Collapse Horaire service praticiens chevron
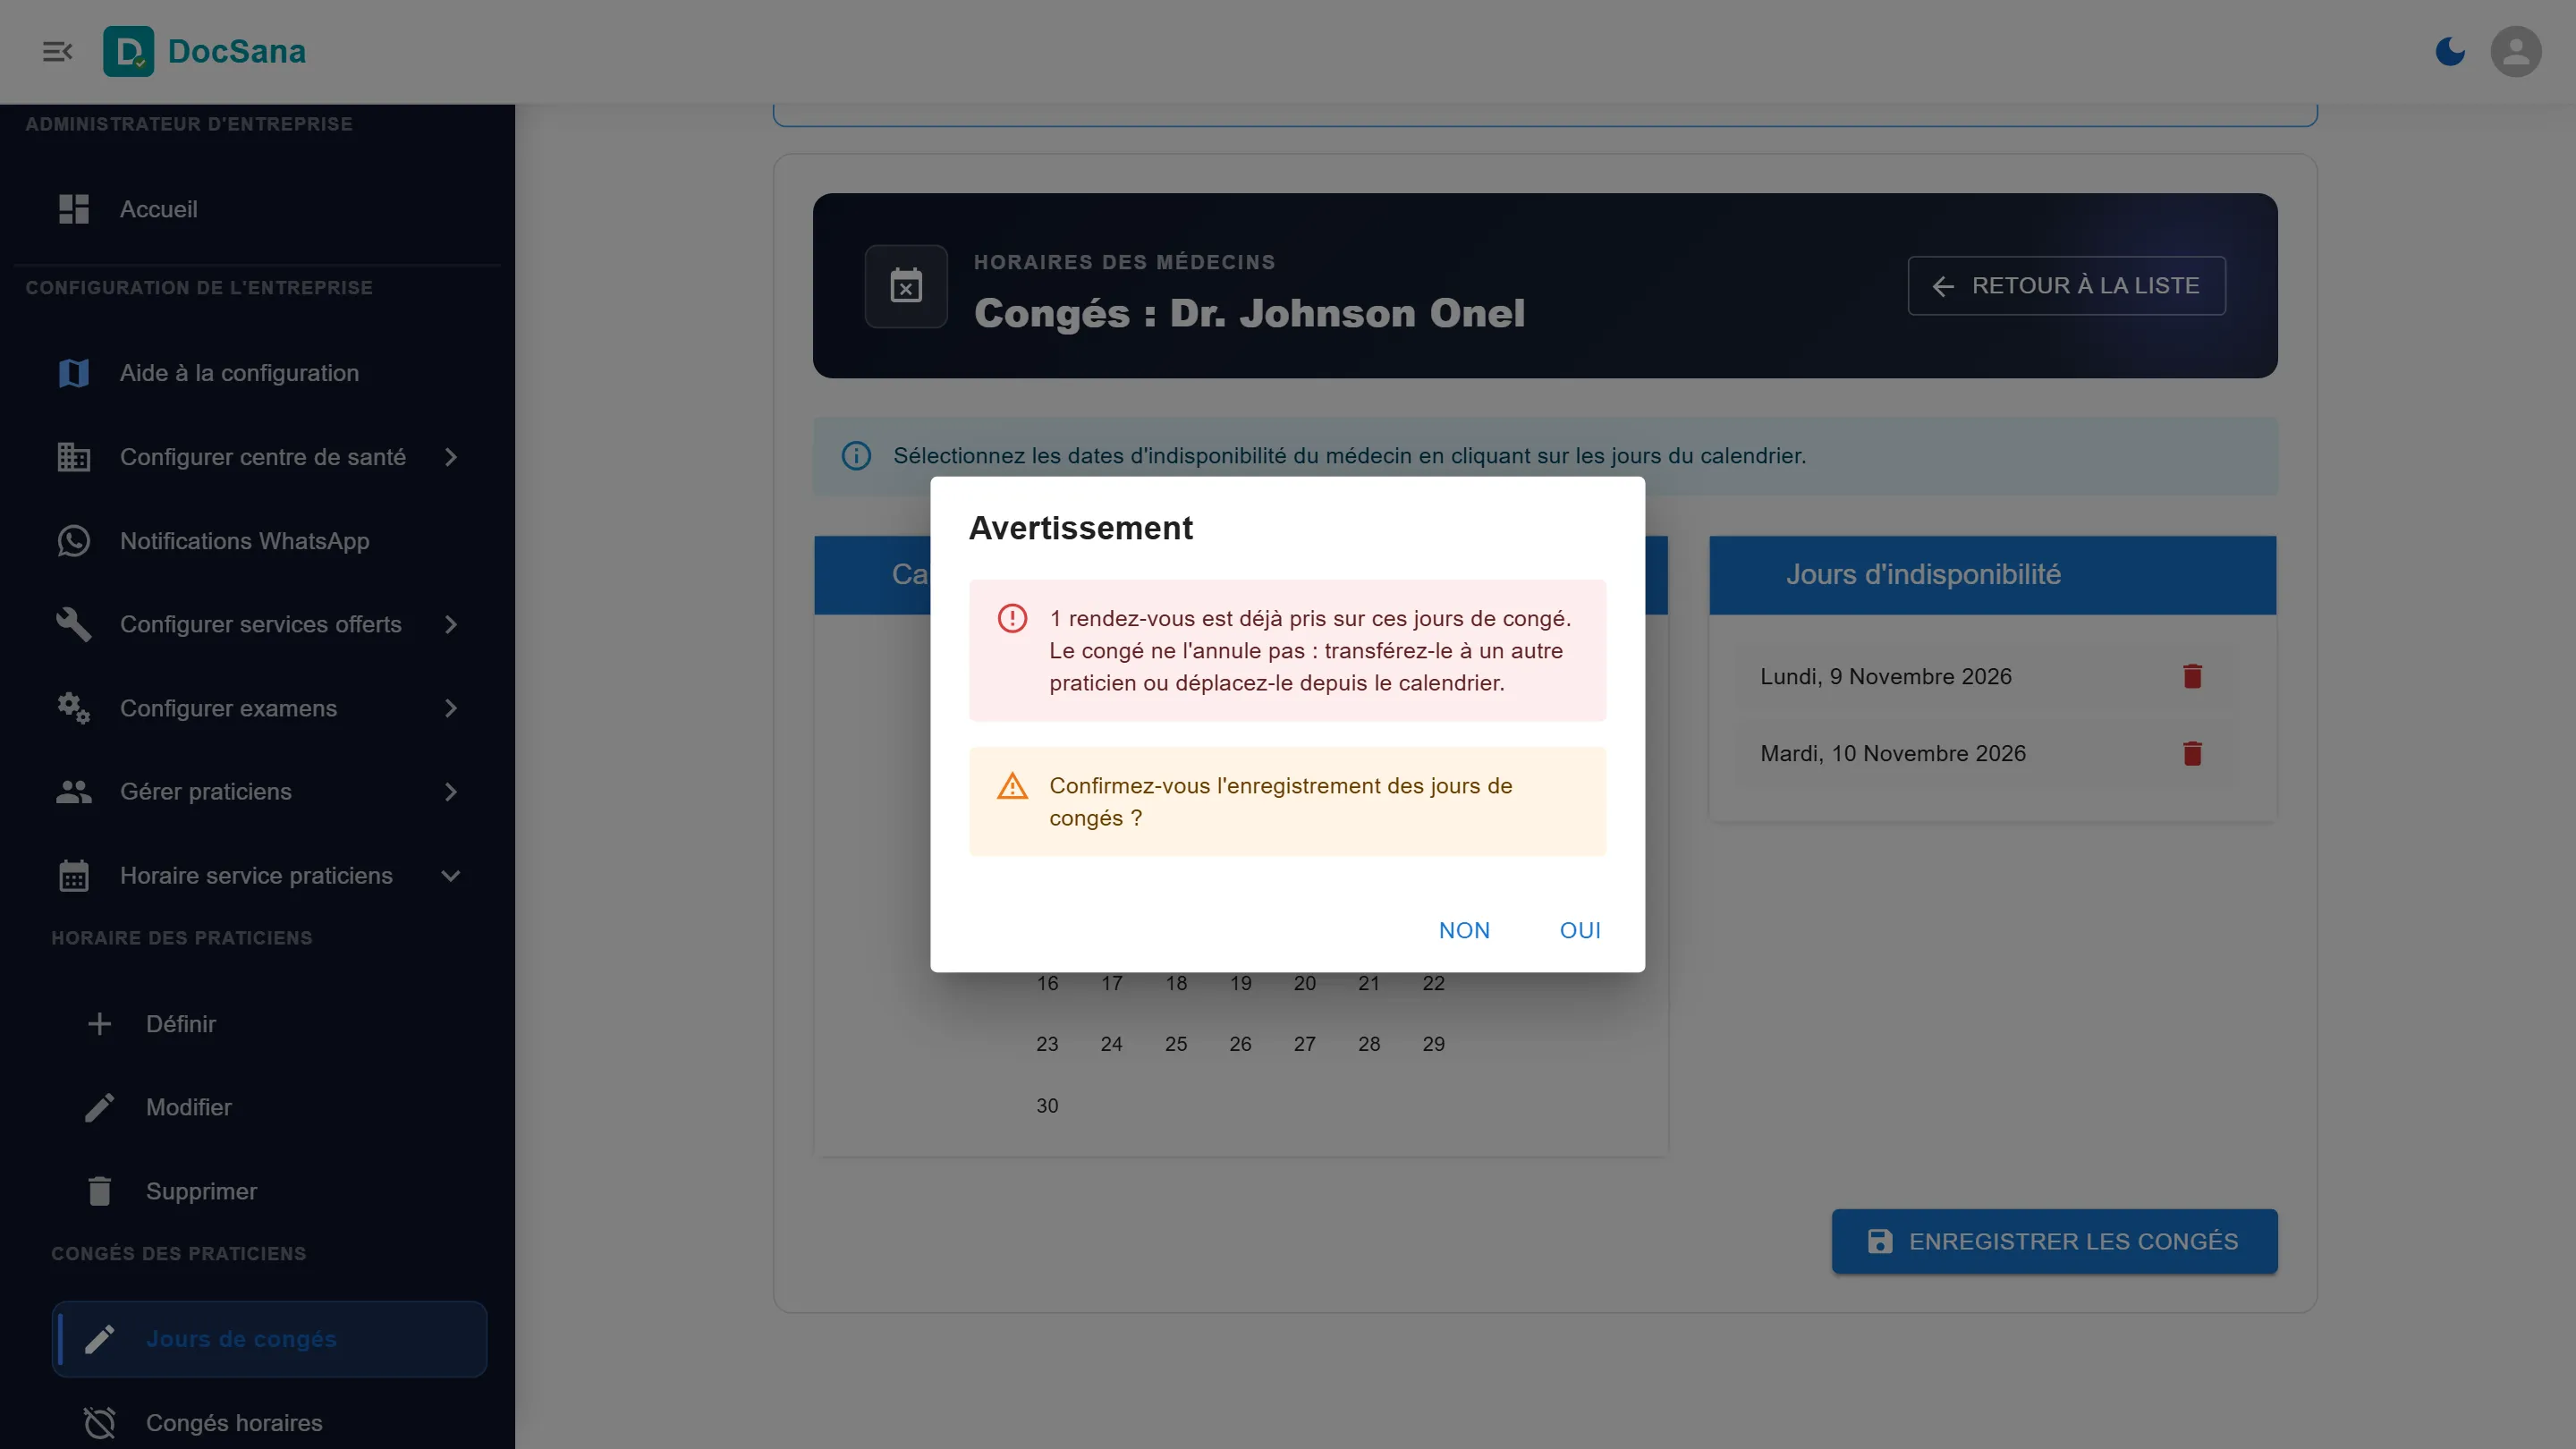This screenshot has height=1449, width=2576. 451,876
